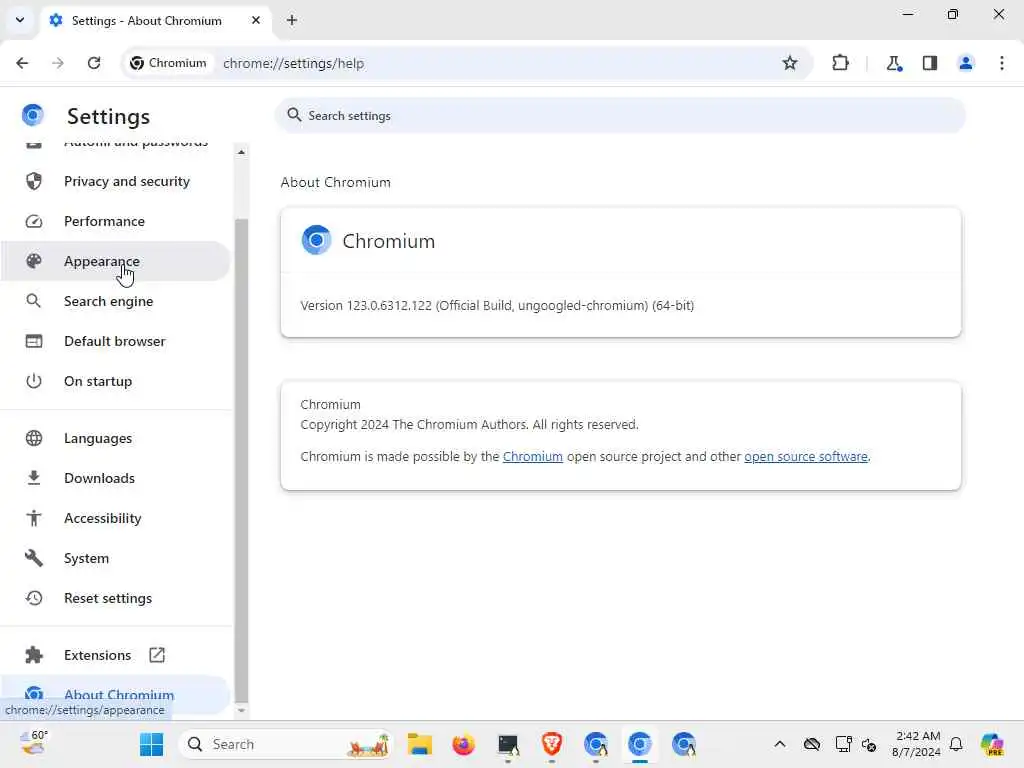Open Appearance settings
The image size is (1024, 768).
(x=115, y=261)
